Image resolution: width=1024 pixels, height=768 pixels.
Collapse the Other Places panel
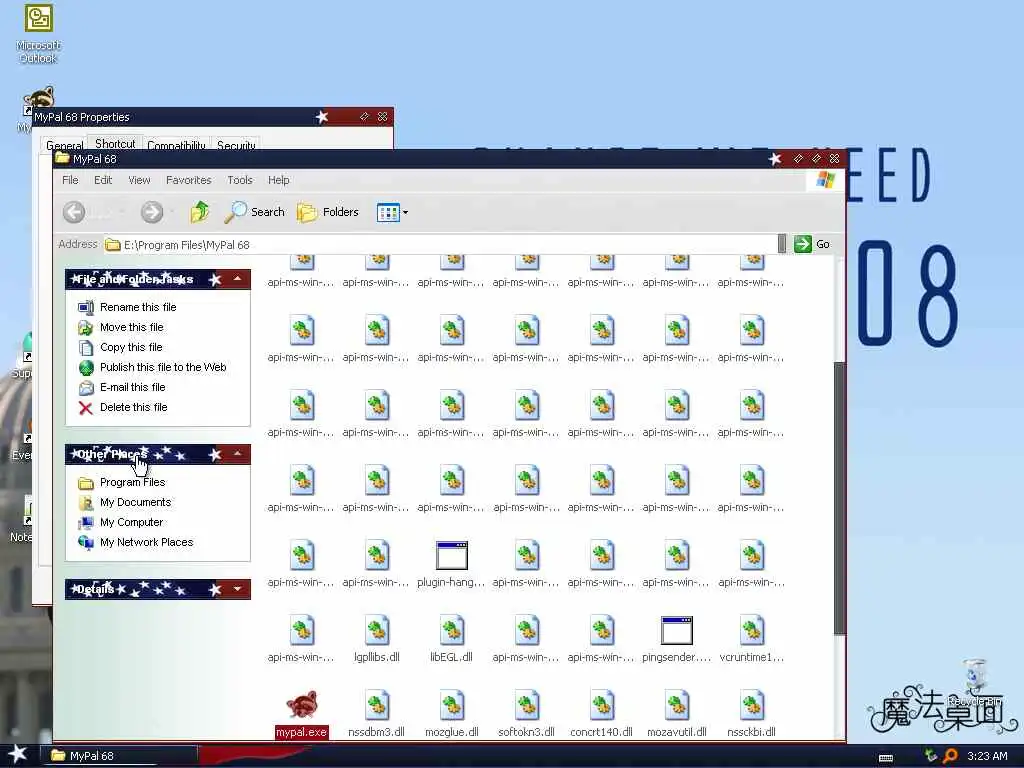tap(238, 455)
